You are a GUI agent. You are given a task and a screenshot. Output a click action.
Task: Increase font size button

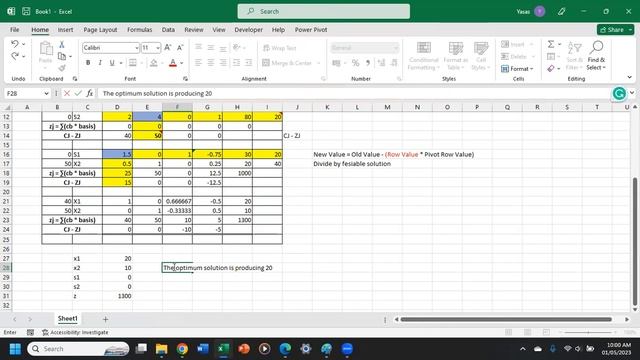click(168, 48)
